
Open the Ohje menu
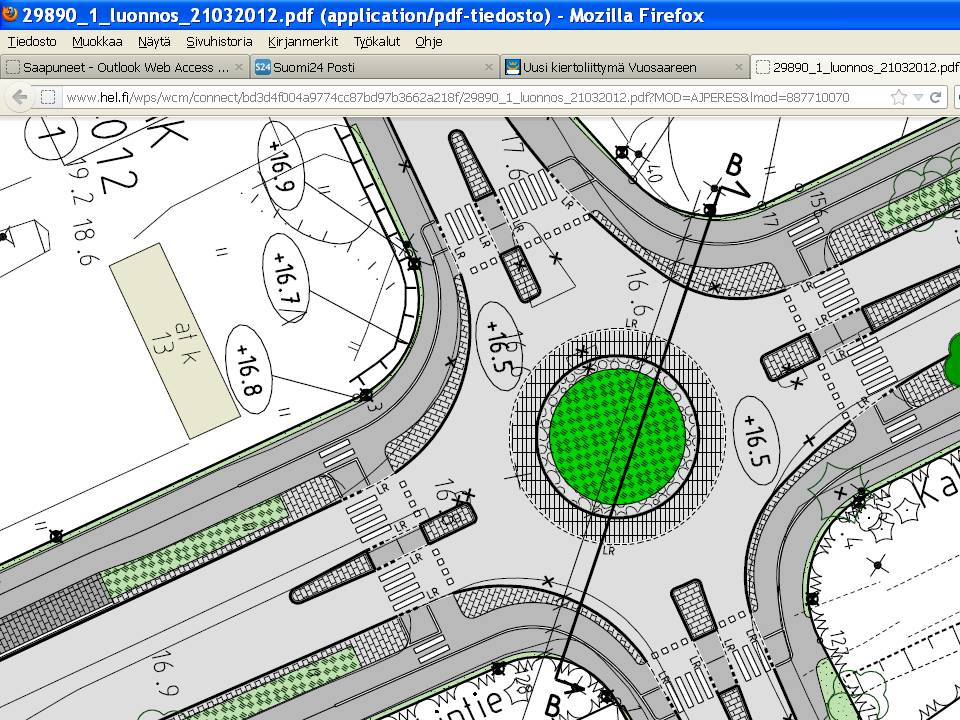point(429,42)
